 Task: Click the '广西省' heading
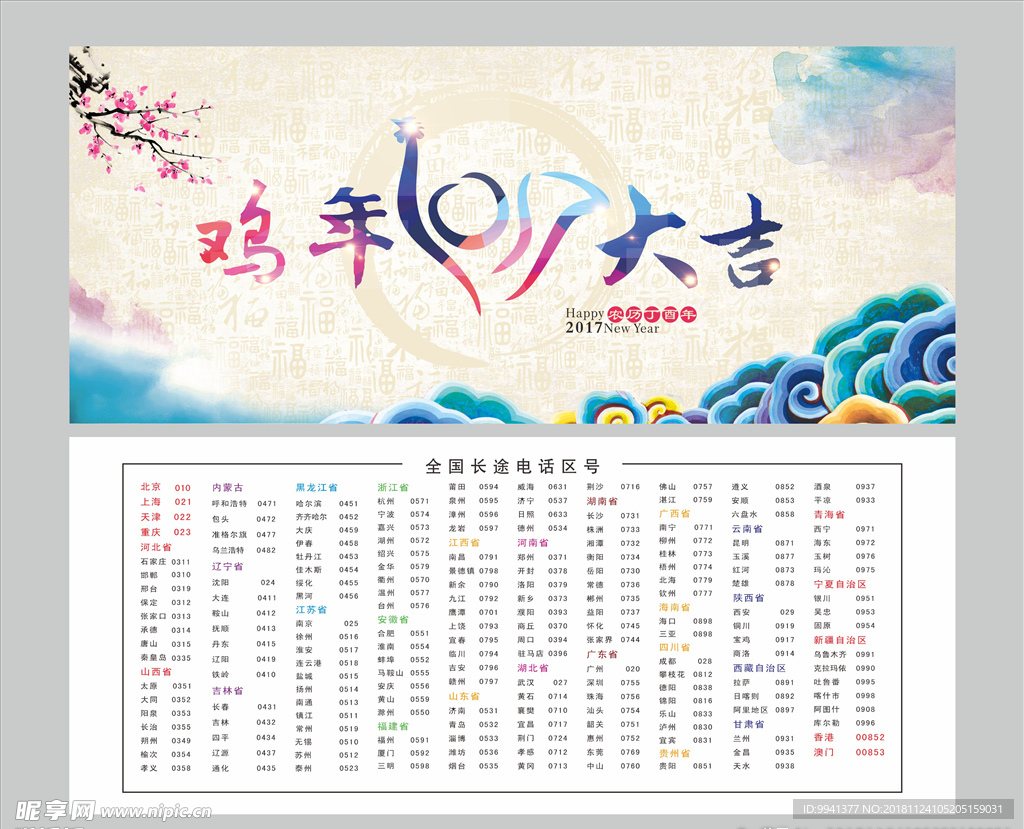675,513
